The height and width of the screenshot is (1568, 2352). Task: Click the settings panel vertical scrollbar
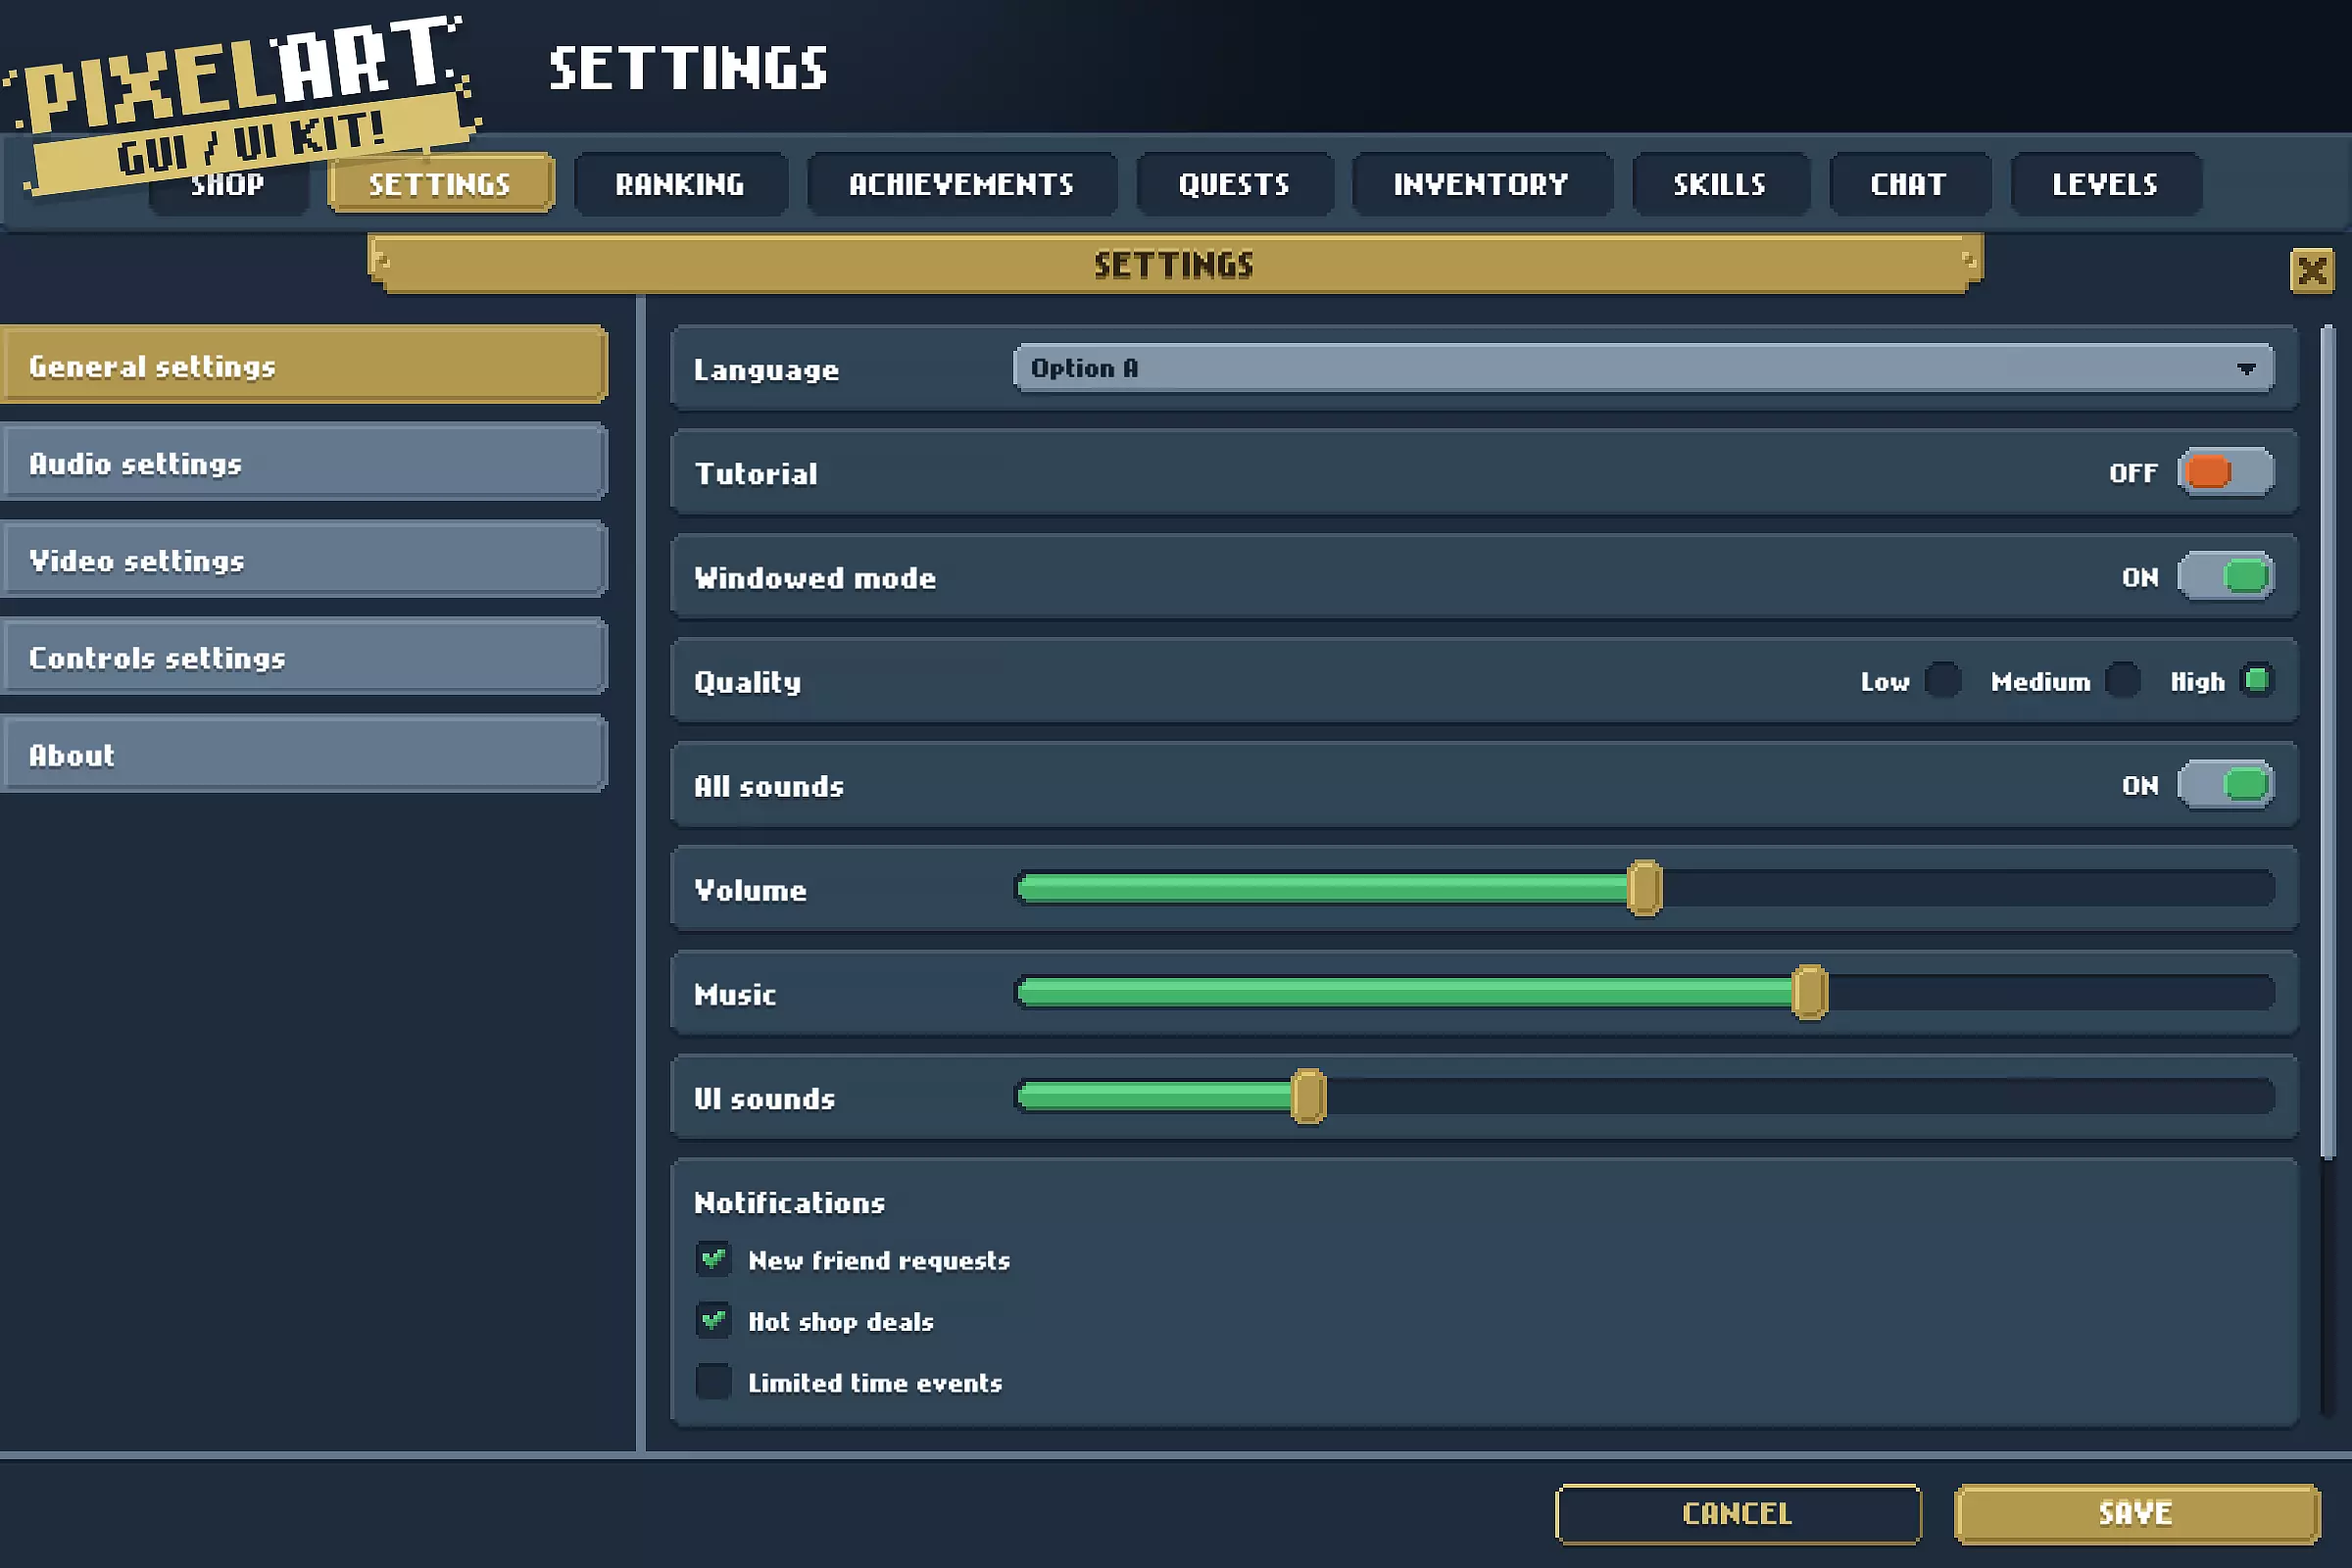pos(2328,740)
